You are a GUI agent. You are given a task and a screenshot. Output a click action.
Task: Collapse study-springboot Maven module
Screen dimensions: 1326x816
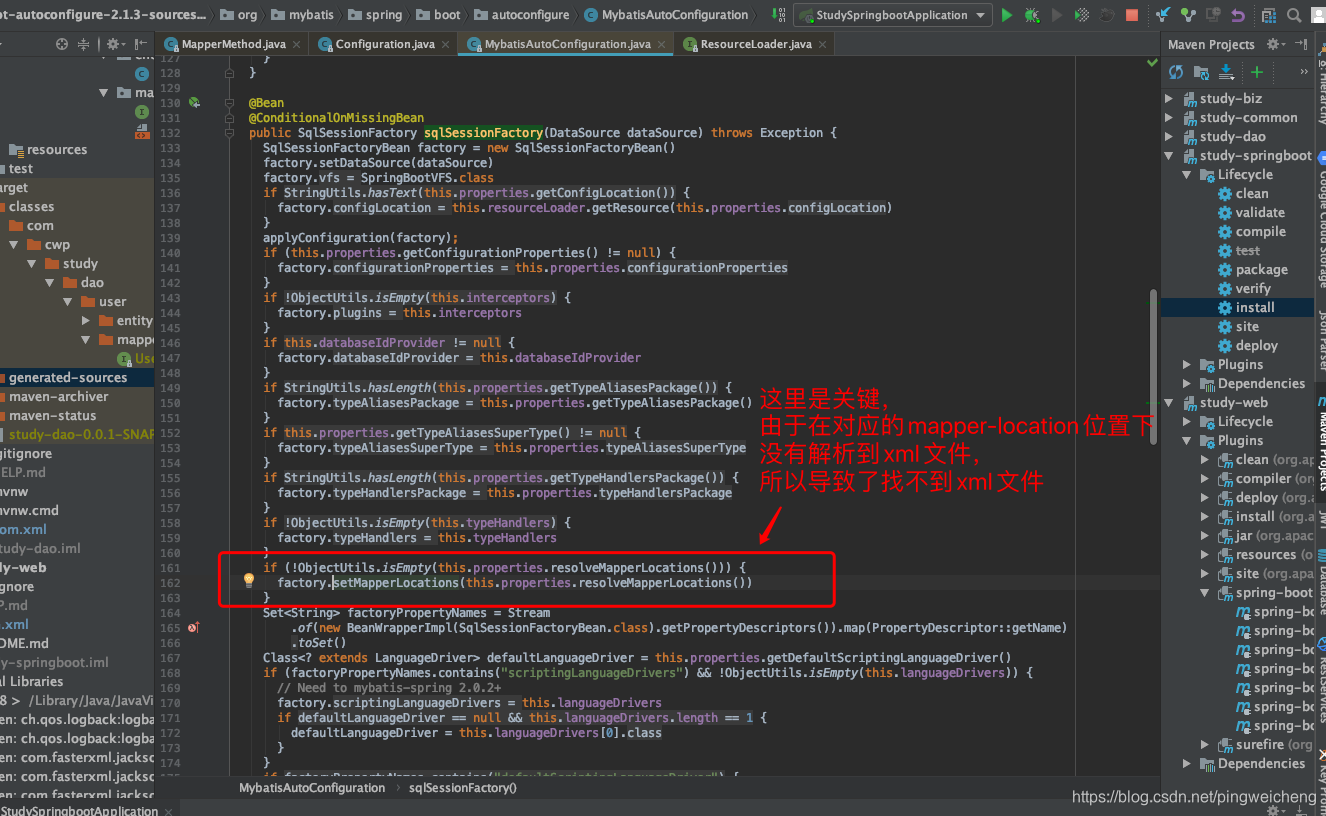[1170, 155]
